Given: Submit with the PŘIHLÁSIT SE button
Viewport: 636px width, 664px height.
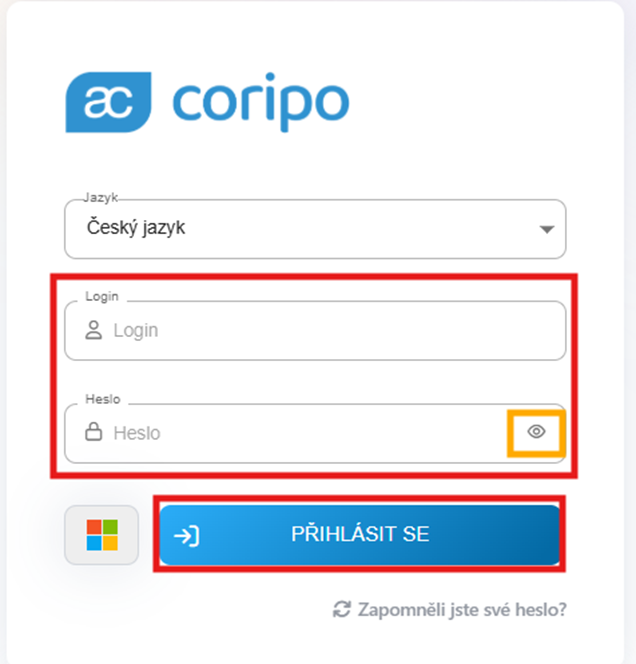Looking at the screenshot, I should coord(360,535).
